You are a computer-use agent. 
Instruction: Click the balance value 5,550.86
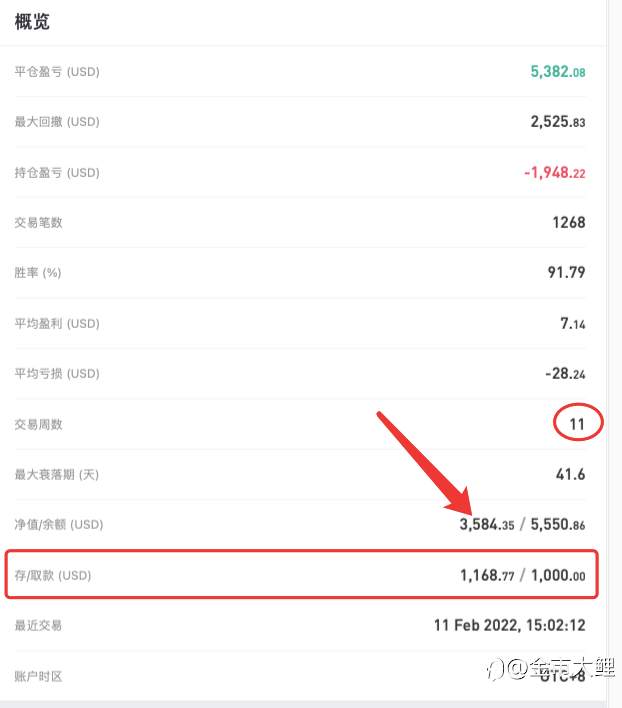coord(557,524)
